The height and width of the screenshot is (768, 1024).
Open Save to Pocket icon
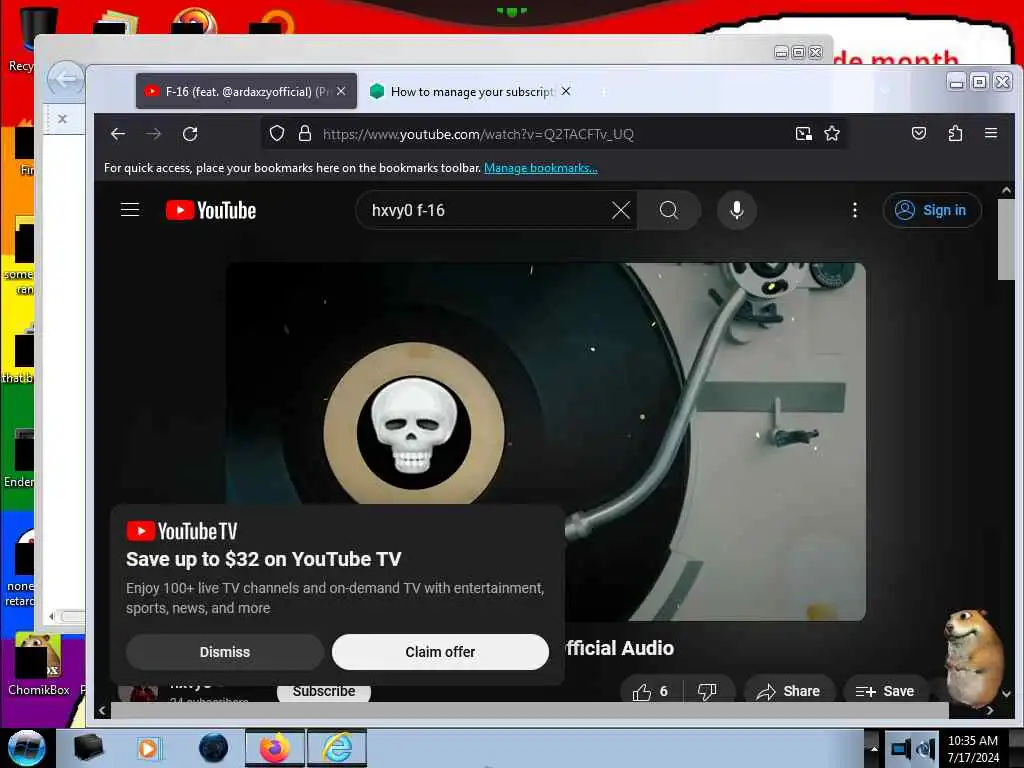coord(919,134)
